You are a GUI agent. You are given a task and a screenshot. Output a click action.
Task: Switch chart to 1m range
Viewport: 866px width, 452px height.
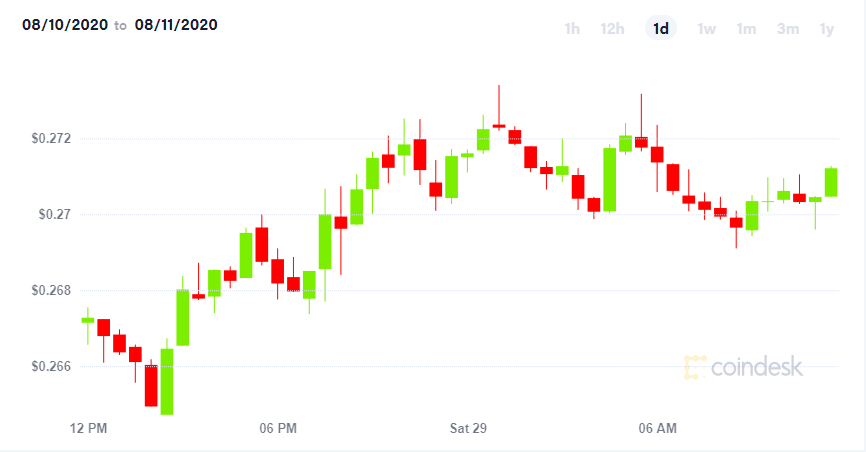tap(746, 29)
